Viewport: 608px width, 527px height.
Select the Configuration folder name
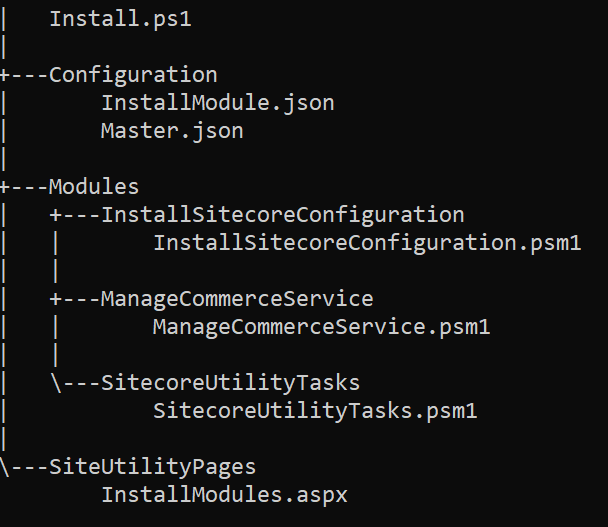133,74
